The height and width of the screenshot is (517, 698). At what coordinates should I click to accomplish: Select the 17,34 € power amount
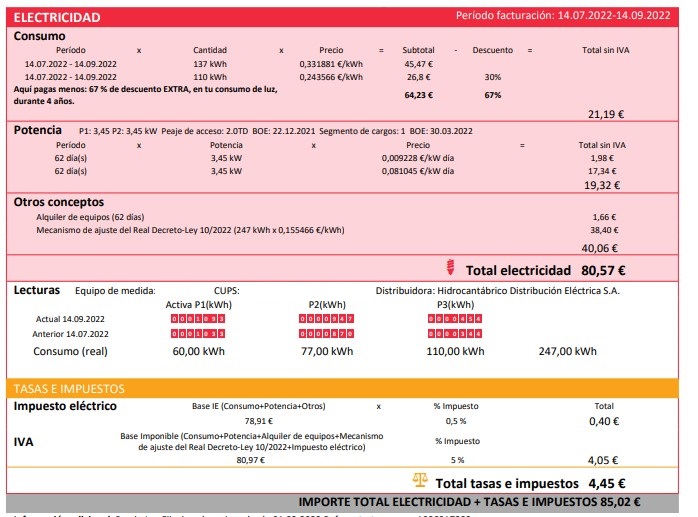coord(602,171)
